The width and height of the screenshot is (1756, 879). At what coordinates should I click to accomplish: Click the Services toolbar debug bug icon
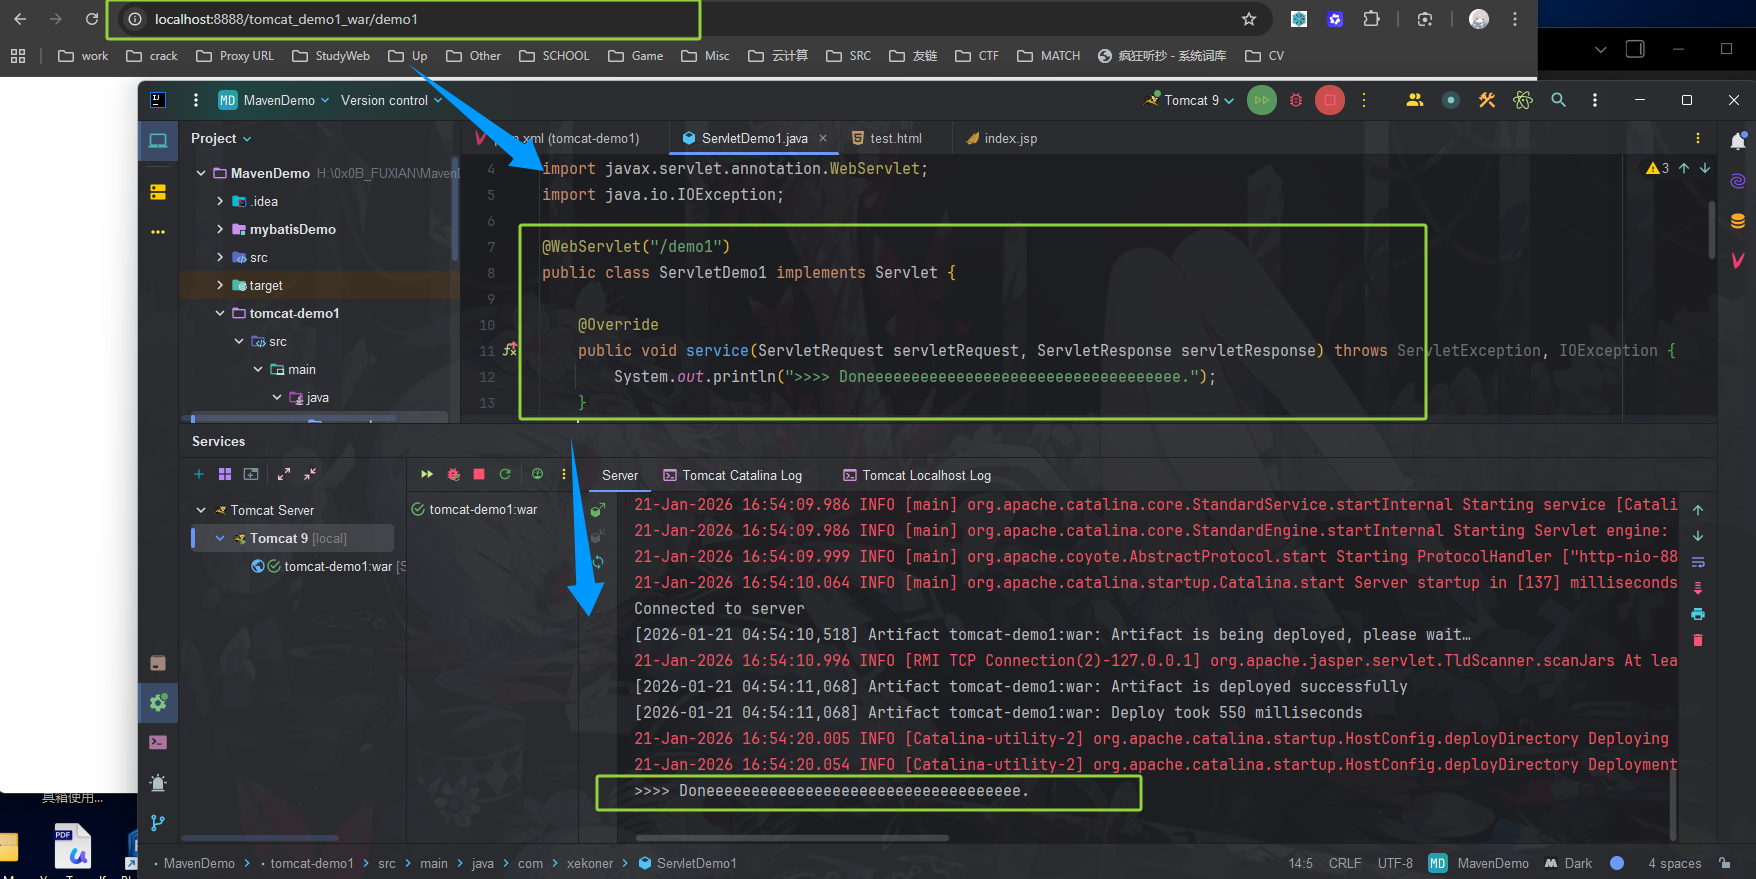[x=453, y=474]
